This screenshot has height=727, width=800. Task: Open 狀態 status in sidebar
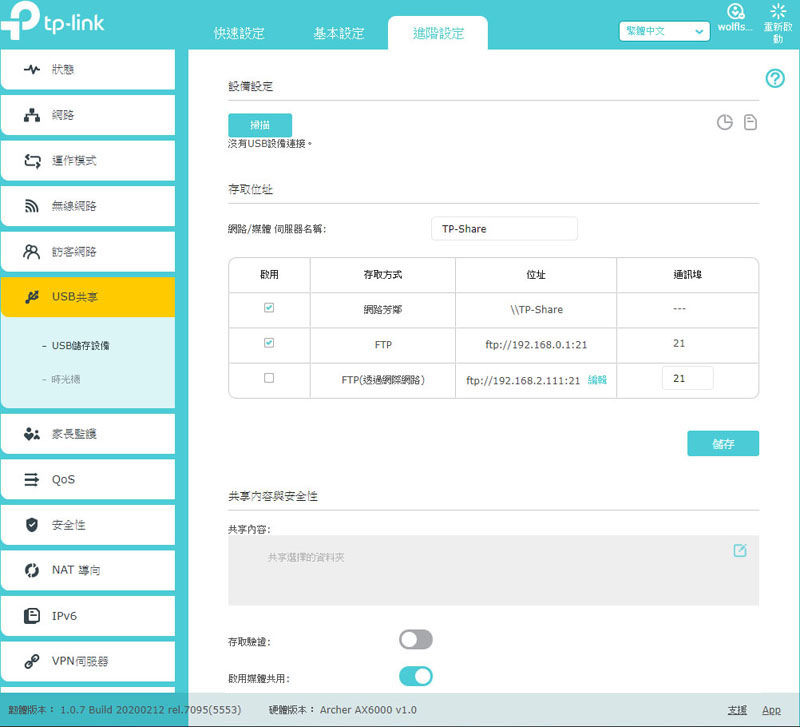[88, 69]
